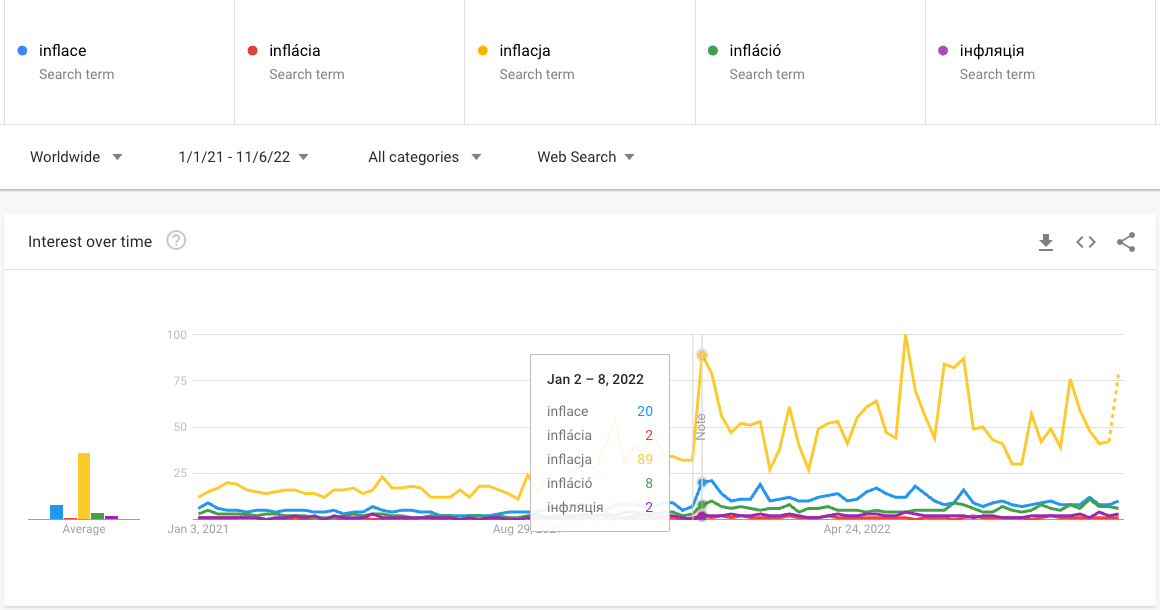Click the blue average bar for inflace

(x=57, y=512)
